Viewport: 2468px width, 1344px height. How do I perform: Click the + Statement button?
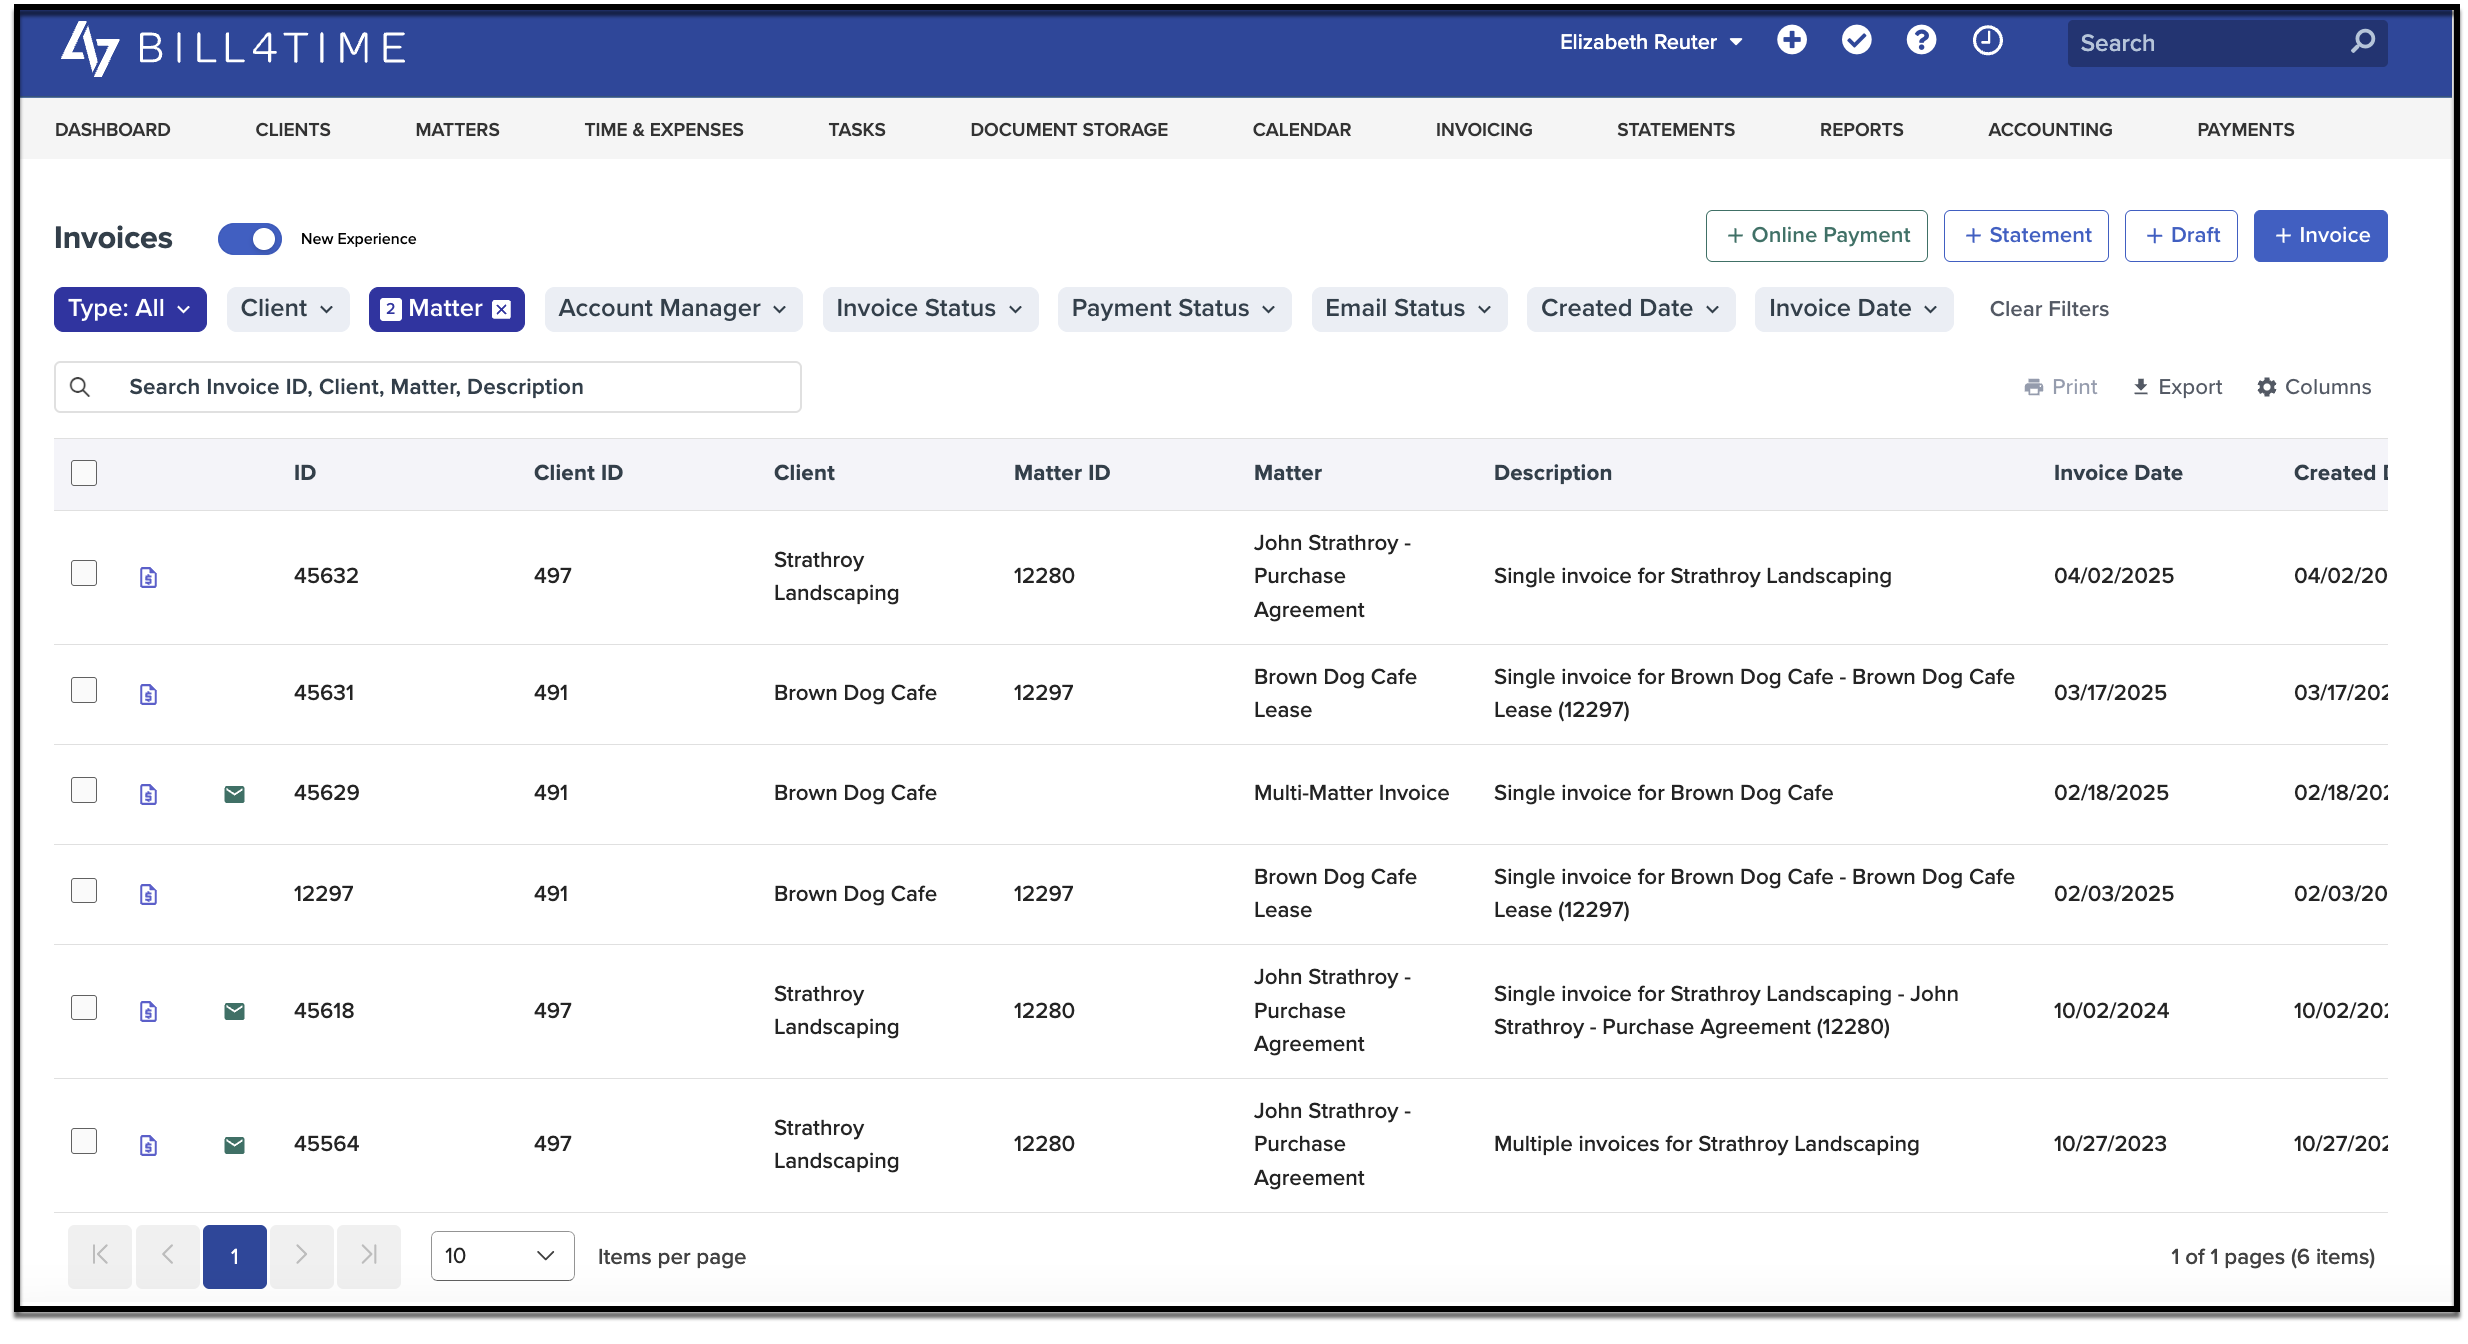2026,236
